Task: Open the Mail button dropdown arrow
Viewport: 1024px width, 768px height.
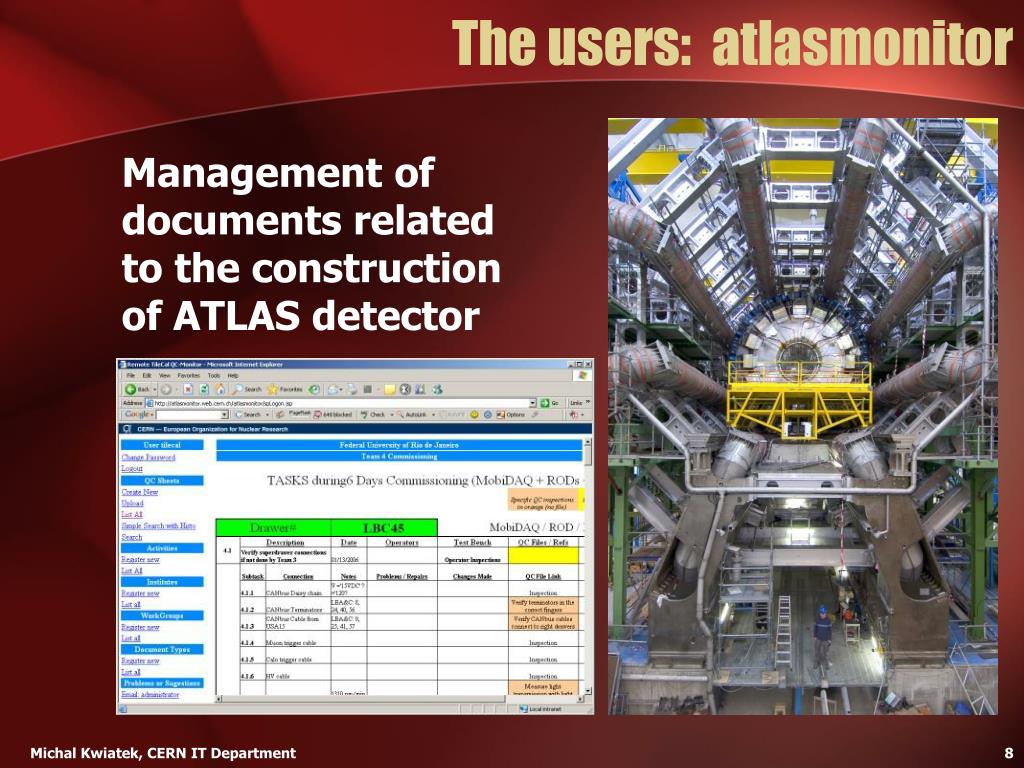Action: [341, 389]
